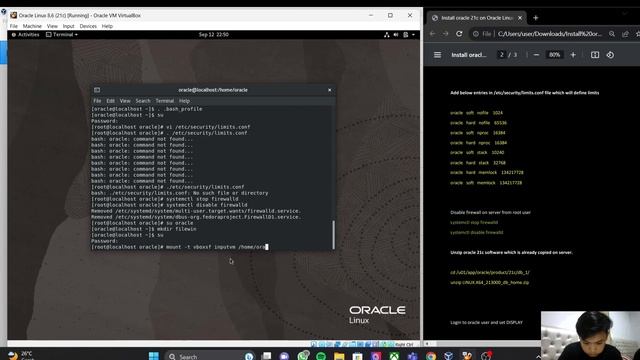This screenshot has width=640, height=360.
Task: Open terminal File menu
Action: pos(97,101)
